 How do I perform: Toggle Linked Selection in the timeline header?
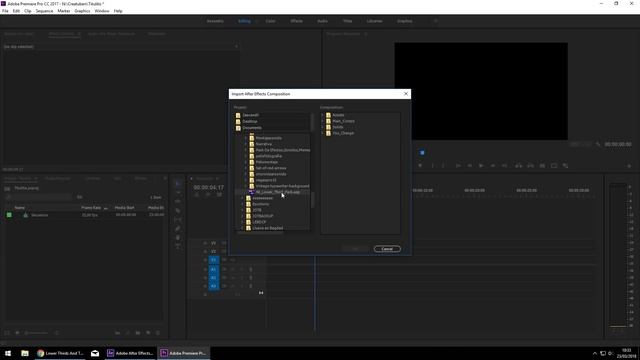tap(219, 195)
